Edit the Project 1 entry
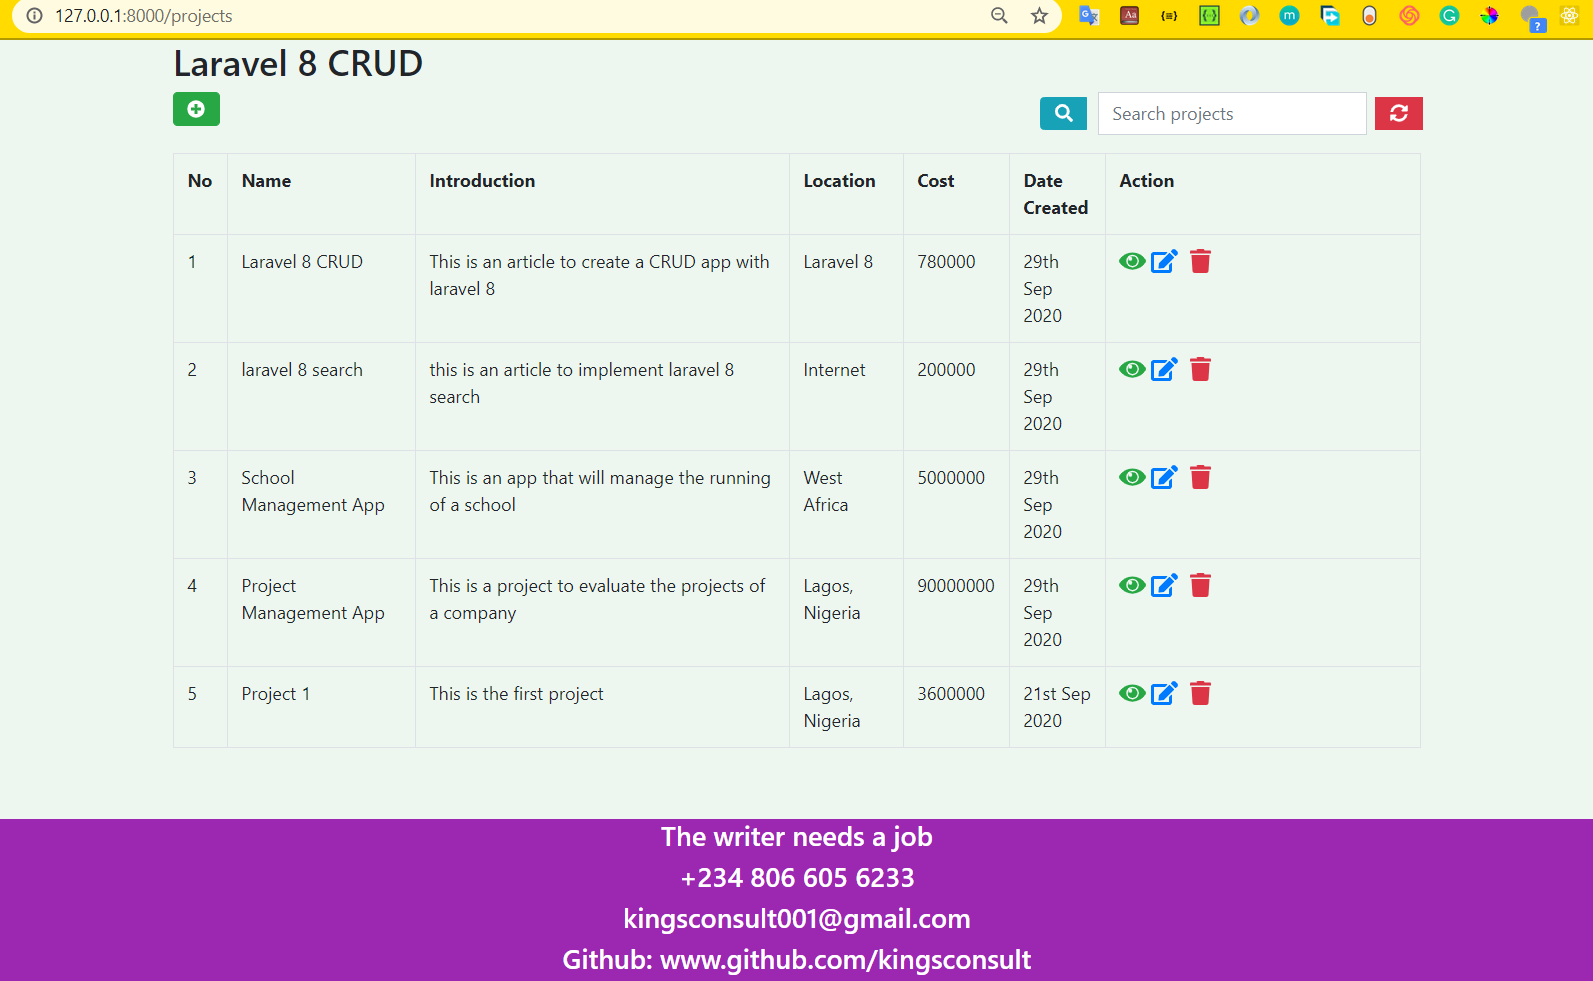 pos(1164,693)
